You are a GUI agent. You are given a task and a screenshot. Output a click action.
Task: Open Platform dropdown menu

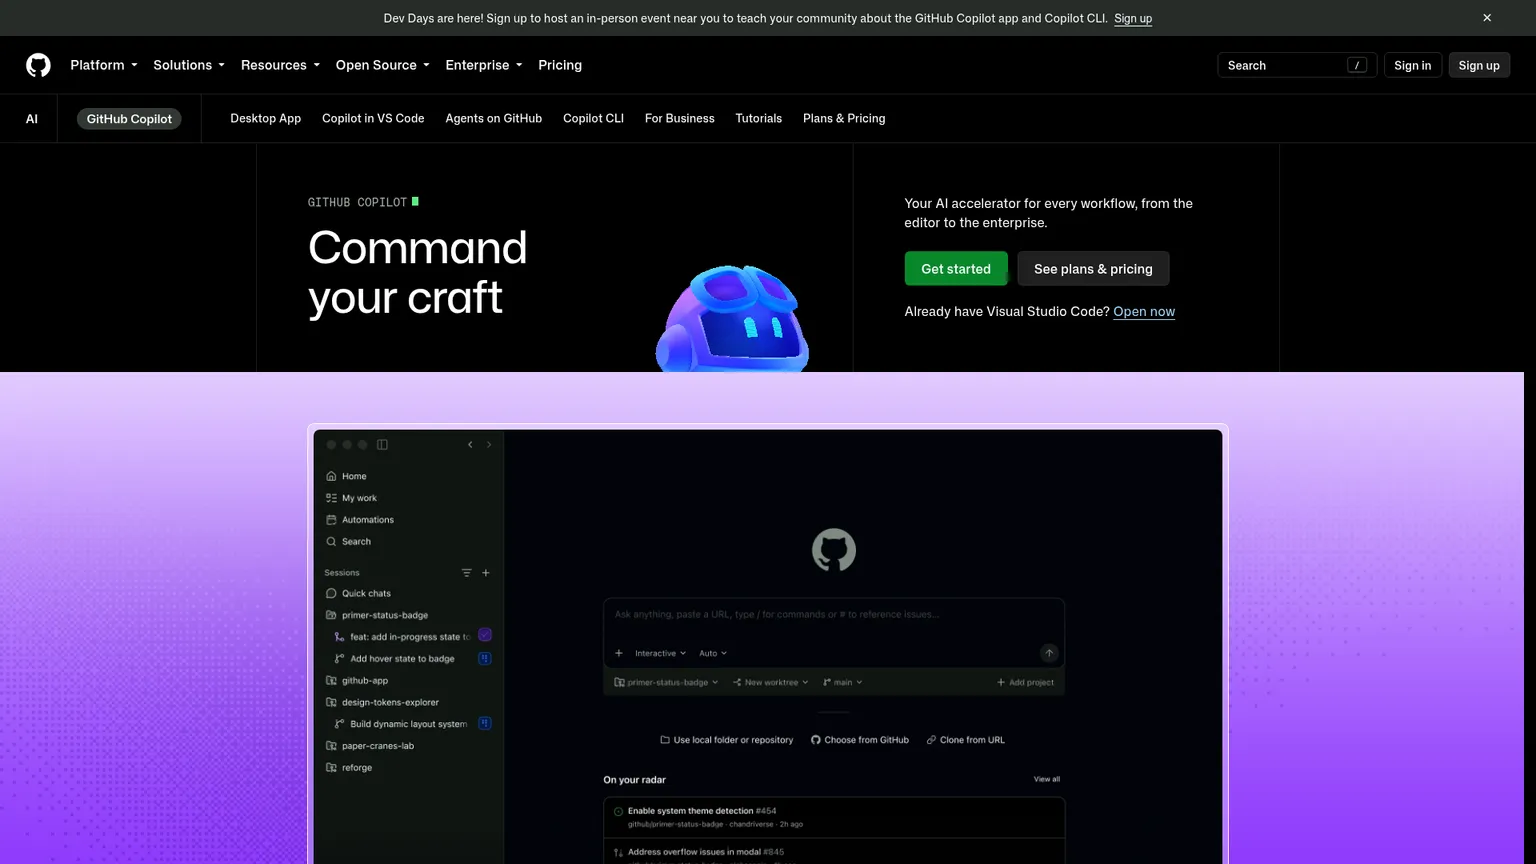[104, 65]
